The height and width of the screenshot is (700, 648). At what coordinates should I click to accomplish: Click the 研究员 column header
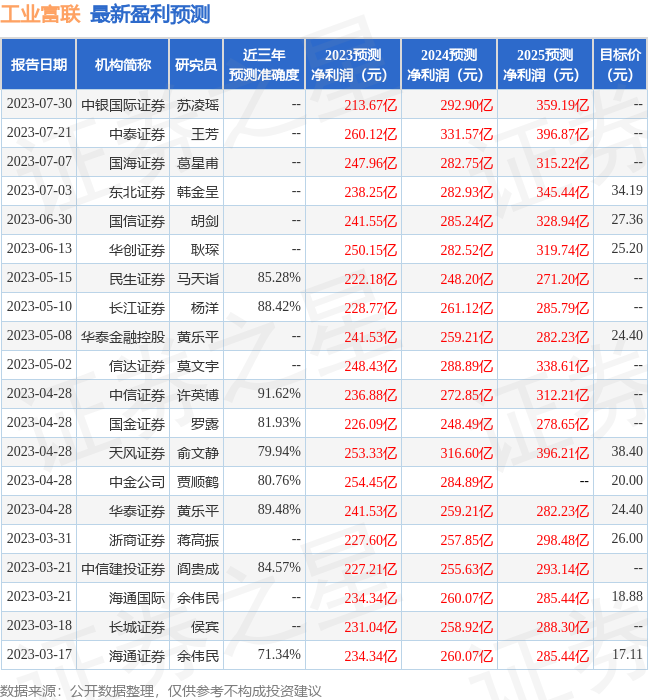point(196,65)
